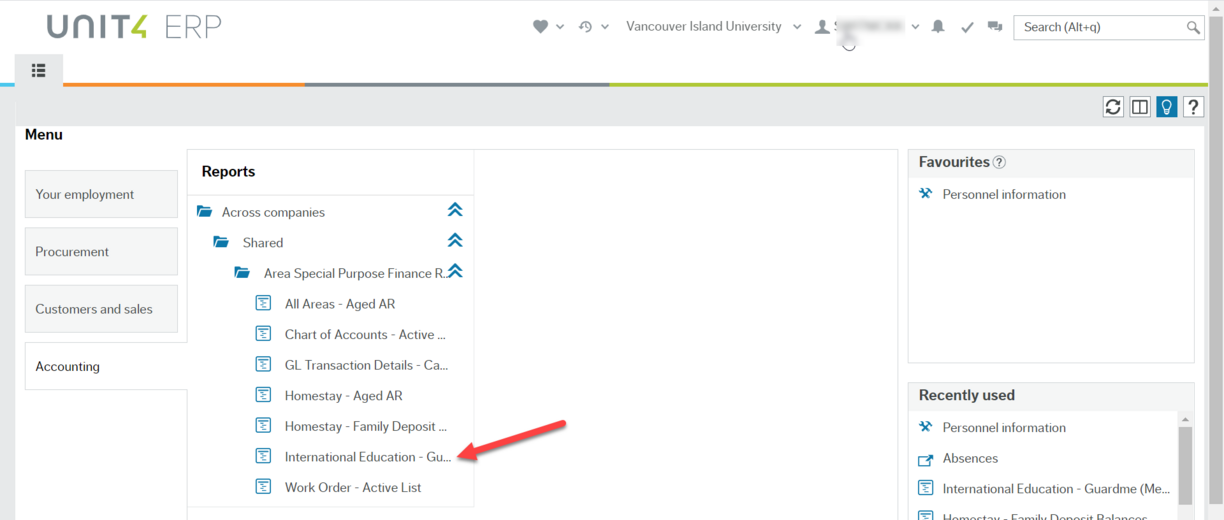Click report icon beside Homestay - Family Deposit
1224x520 pixels.
tap(264, 425)
